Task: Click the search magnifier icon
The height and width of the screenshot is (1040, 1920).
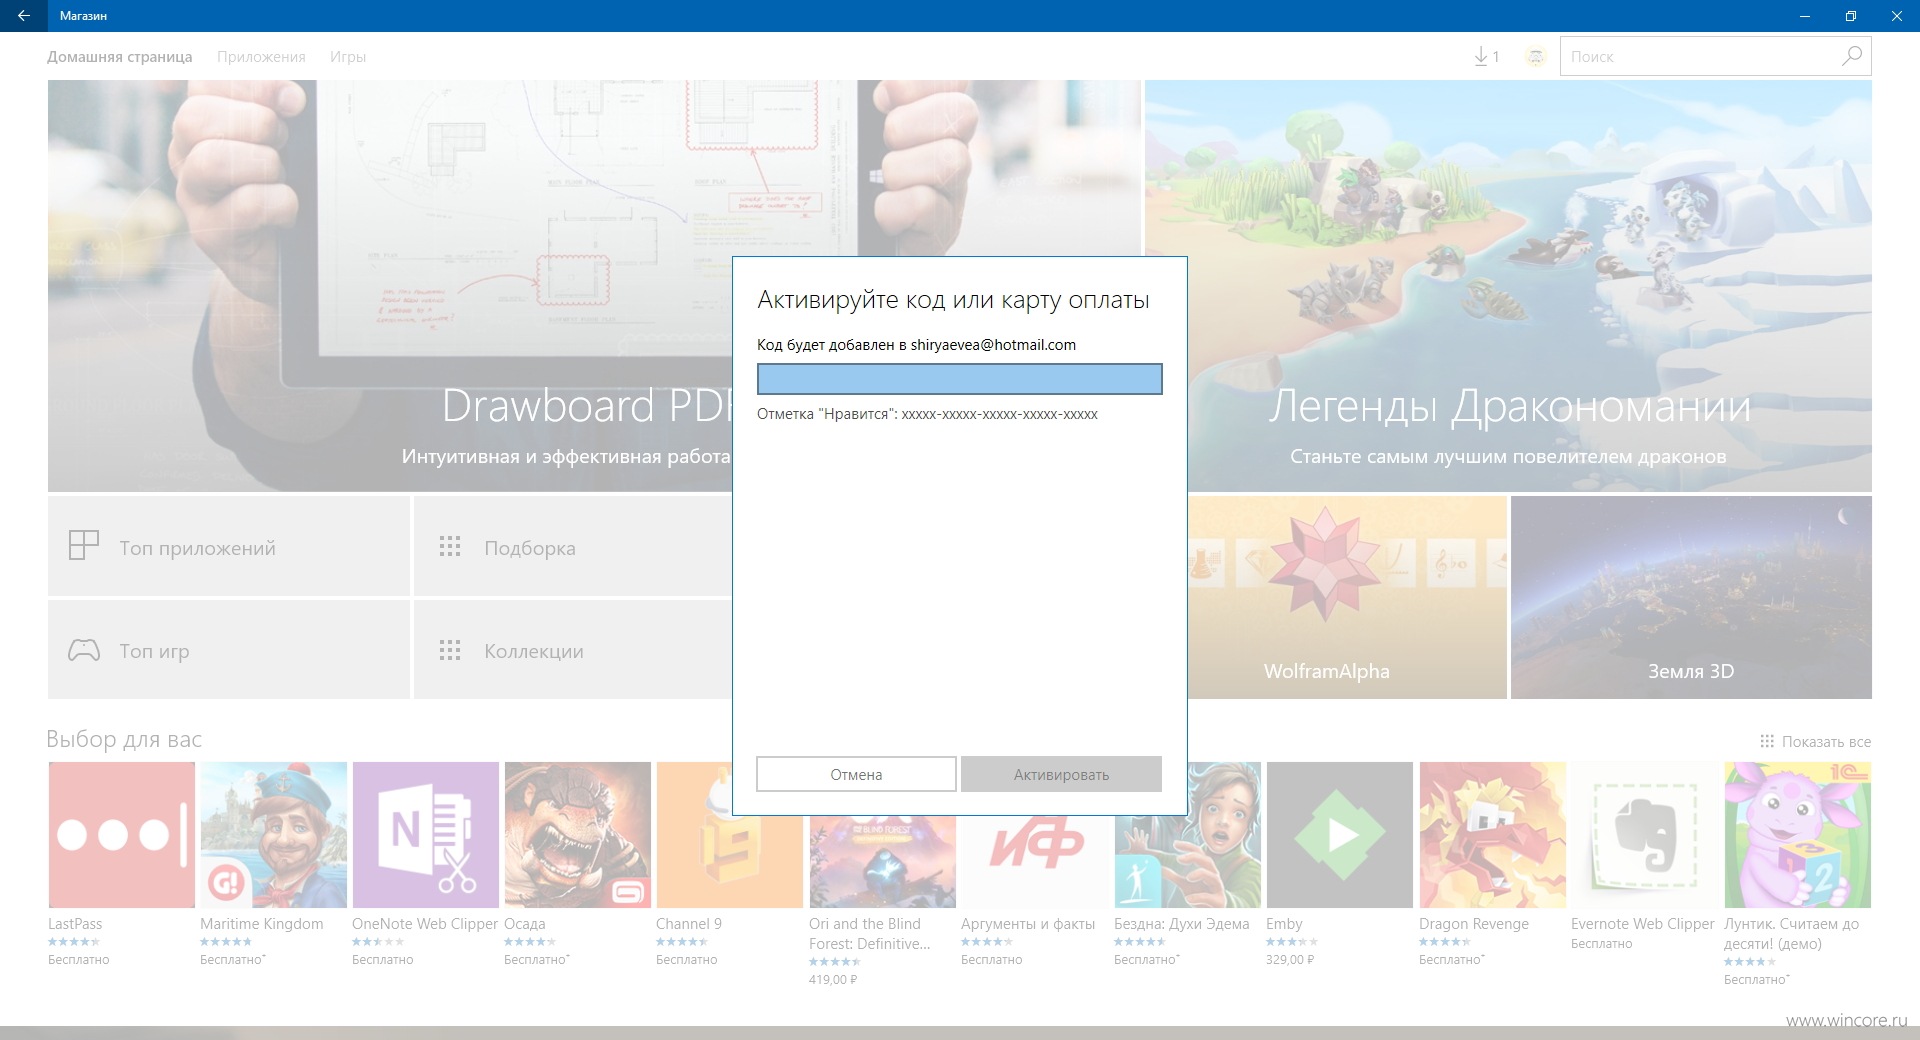Action: 1852,56
